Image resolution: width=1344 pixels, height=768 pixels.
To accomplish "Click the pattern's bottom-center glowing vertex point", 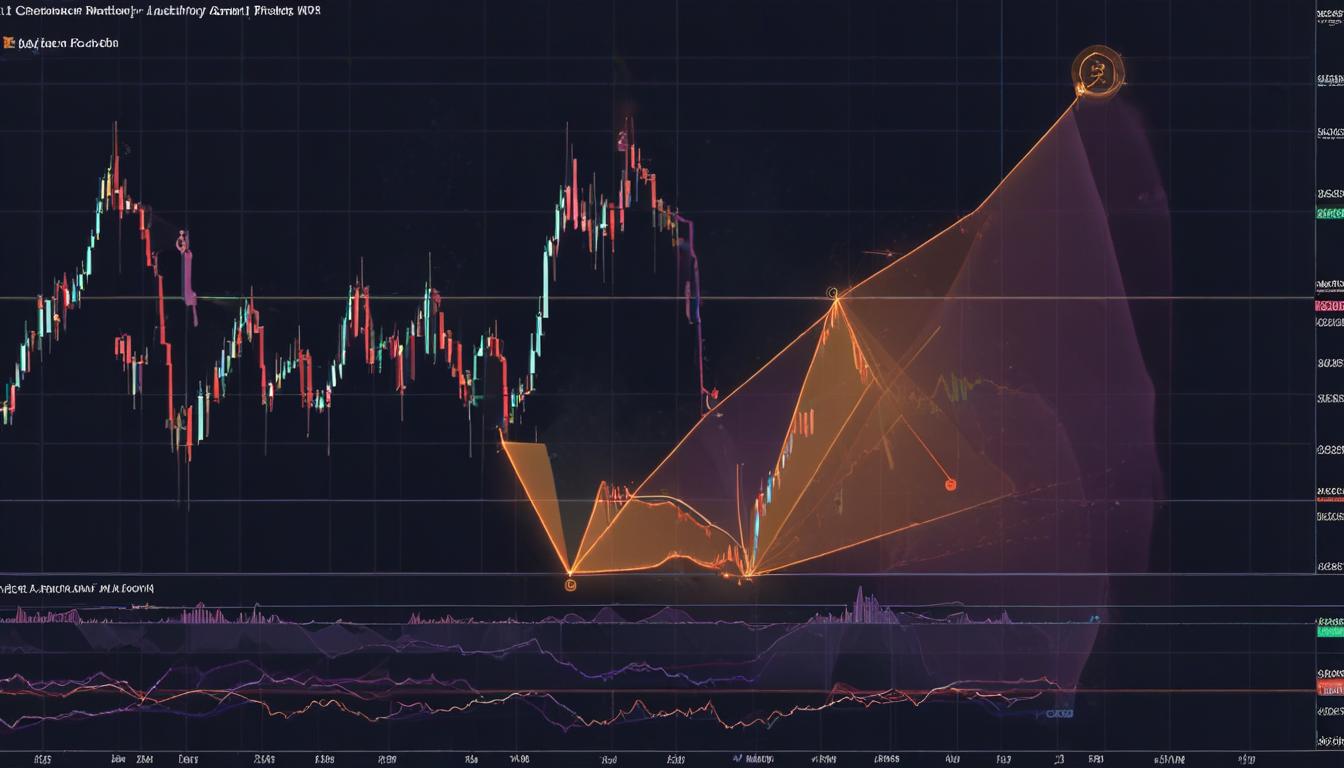I will click(x=747, y=574).
